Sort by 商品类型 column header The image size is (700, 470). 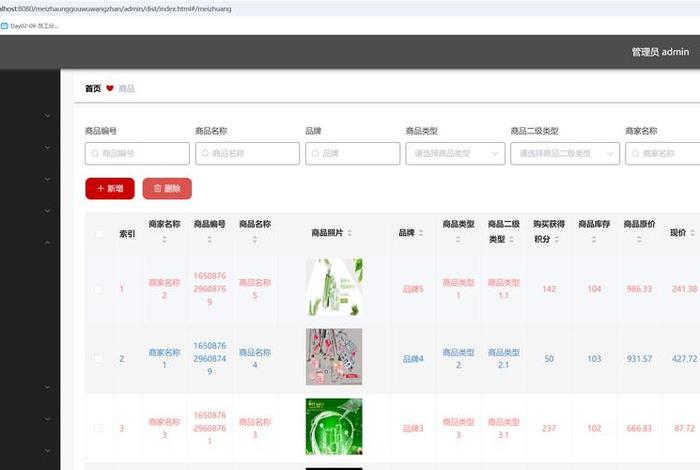coord(458,240)
